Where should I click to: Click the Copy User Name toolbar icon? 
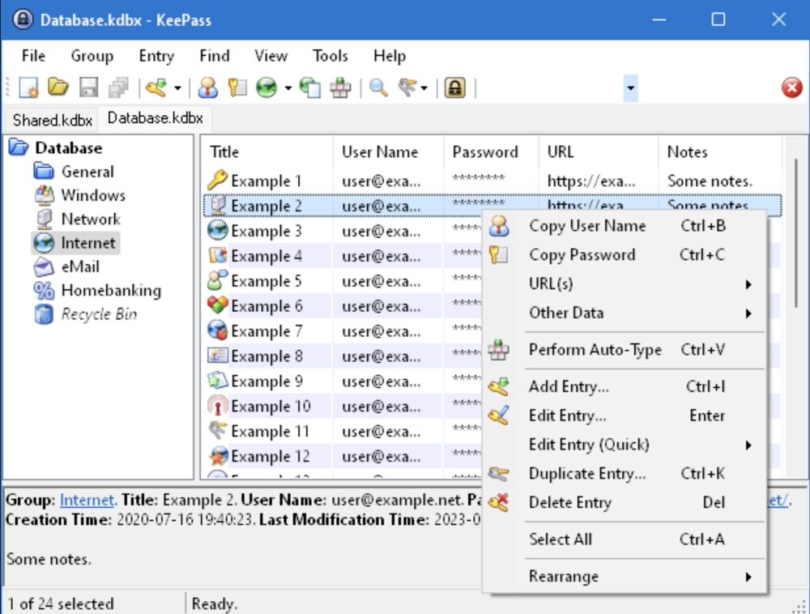pos(206,87)
